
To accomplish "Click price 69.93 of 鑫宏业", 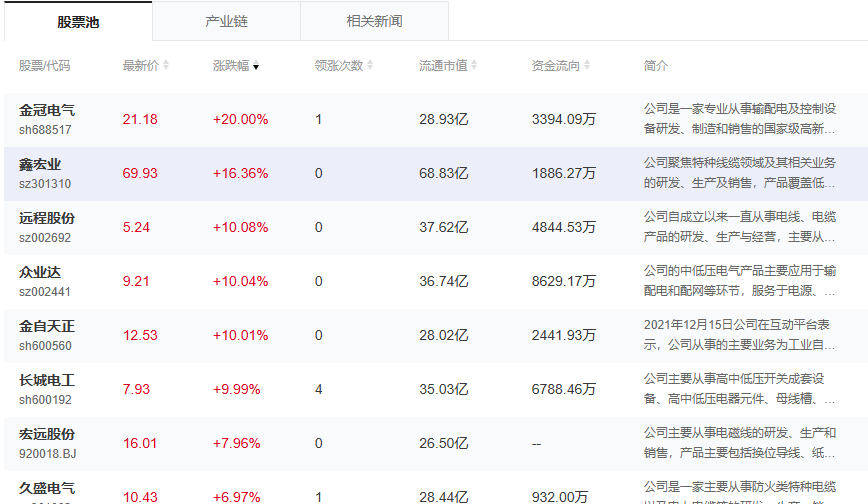I will (140, 173).
